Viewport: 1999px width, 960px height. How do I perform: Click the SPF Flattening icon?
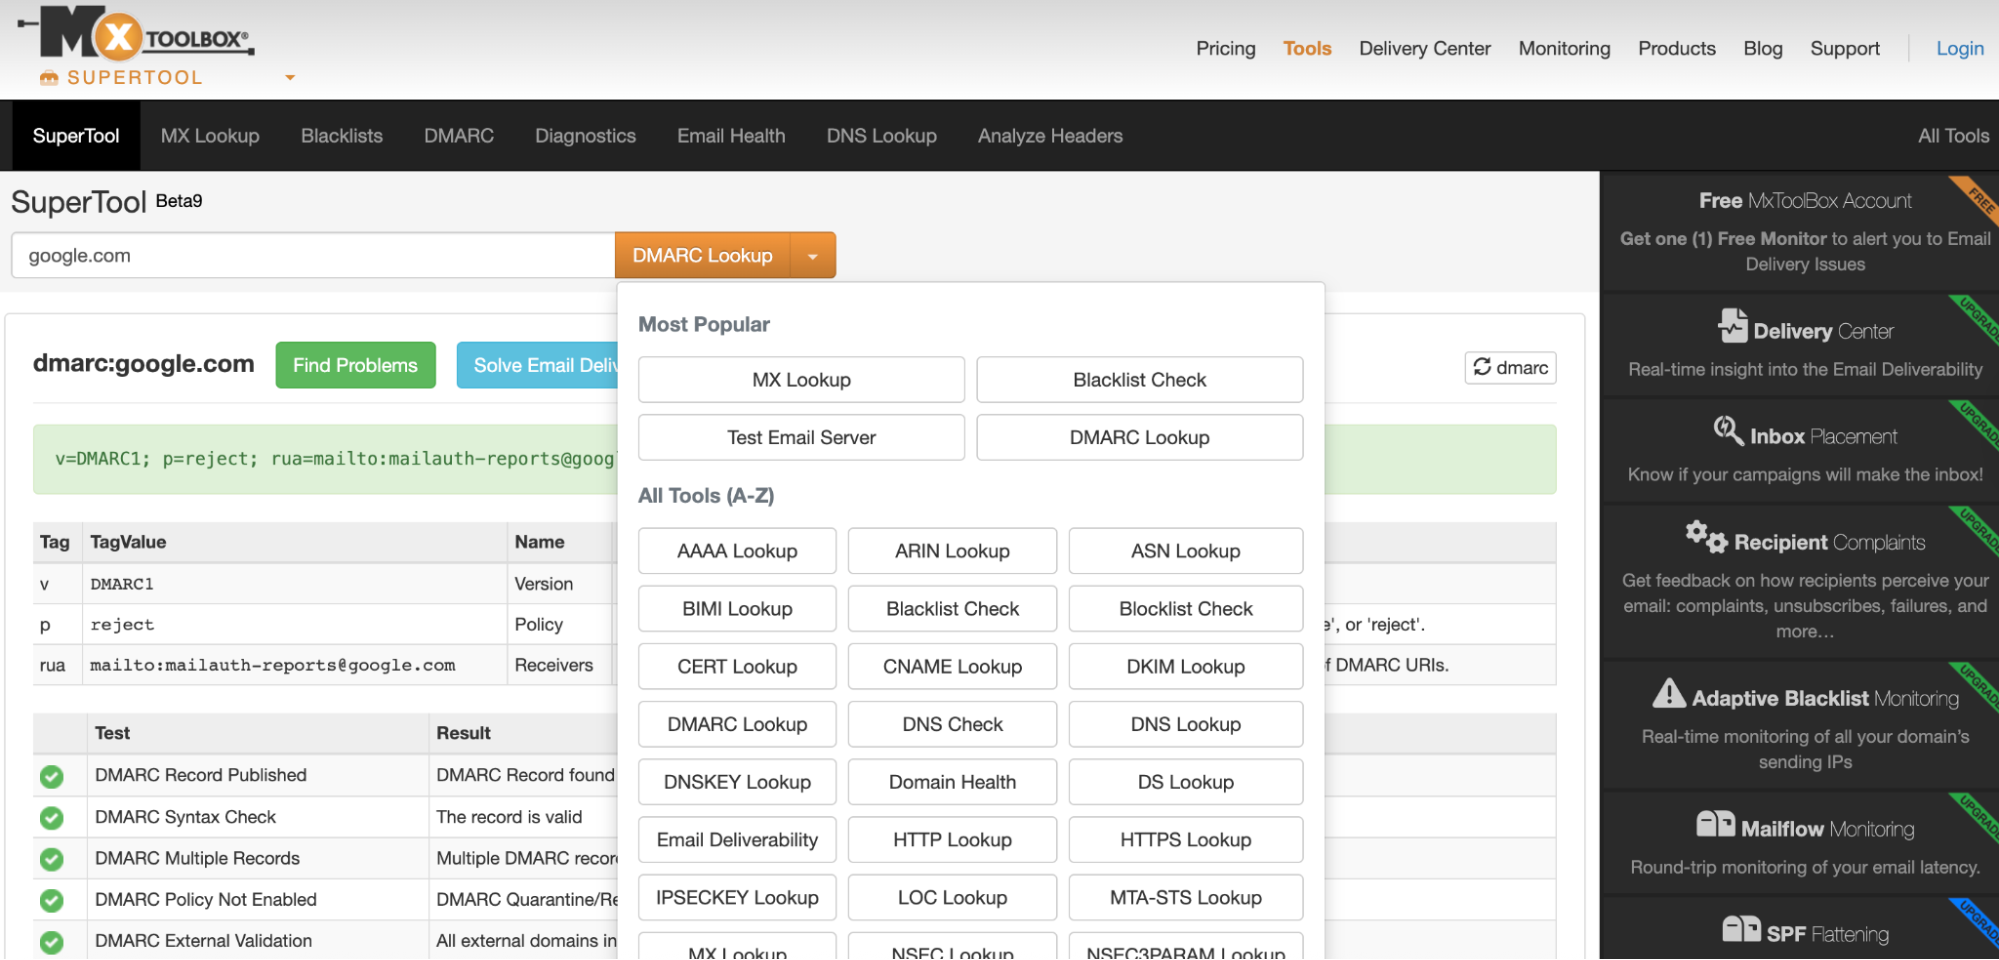pyautogui.click(x=1743, y=929)
